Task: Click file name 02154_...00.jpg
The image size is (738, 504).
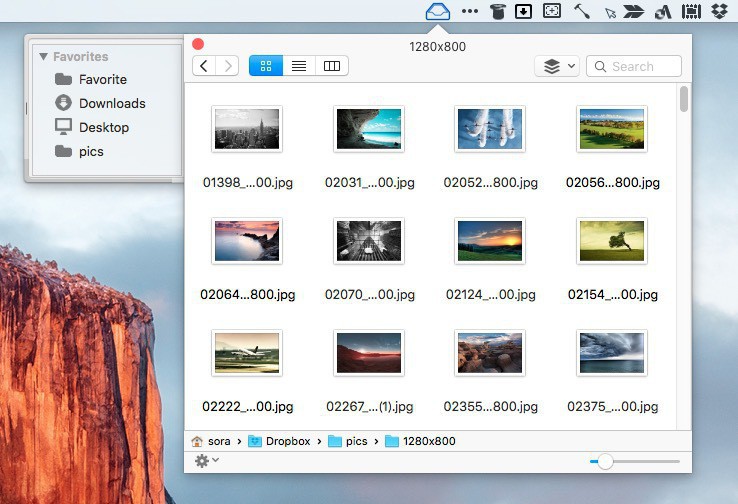Action: (x=612, y=295)
